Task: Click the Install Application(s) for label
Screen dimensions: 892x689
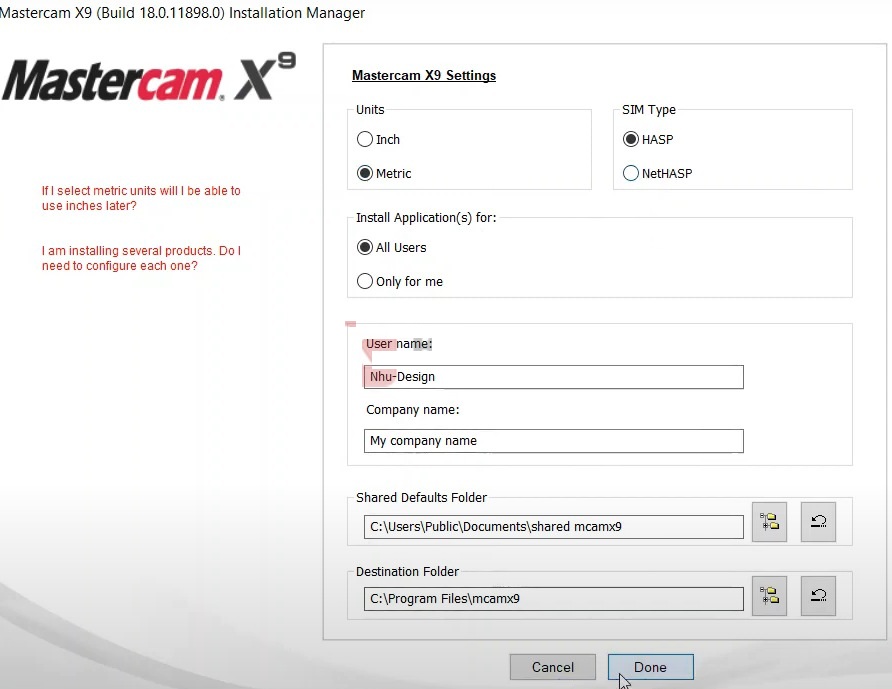Action: pos(426,217)
